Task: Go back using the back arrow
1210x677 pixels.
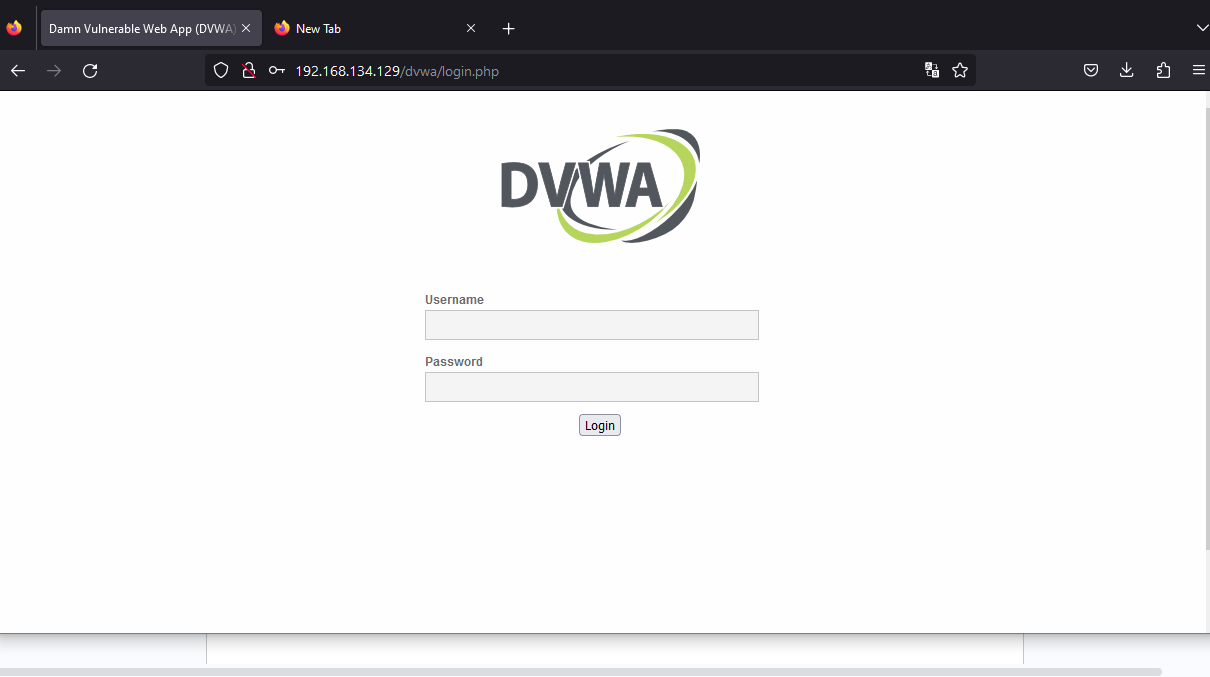Action: pyautogui.click(x=18, y=70)
